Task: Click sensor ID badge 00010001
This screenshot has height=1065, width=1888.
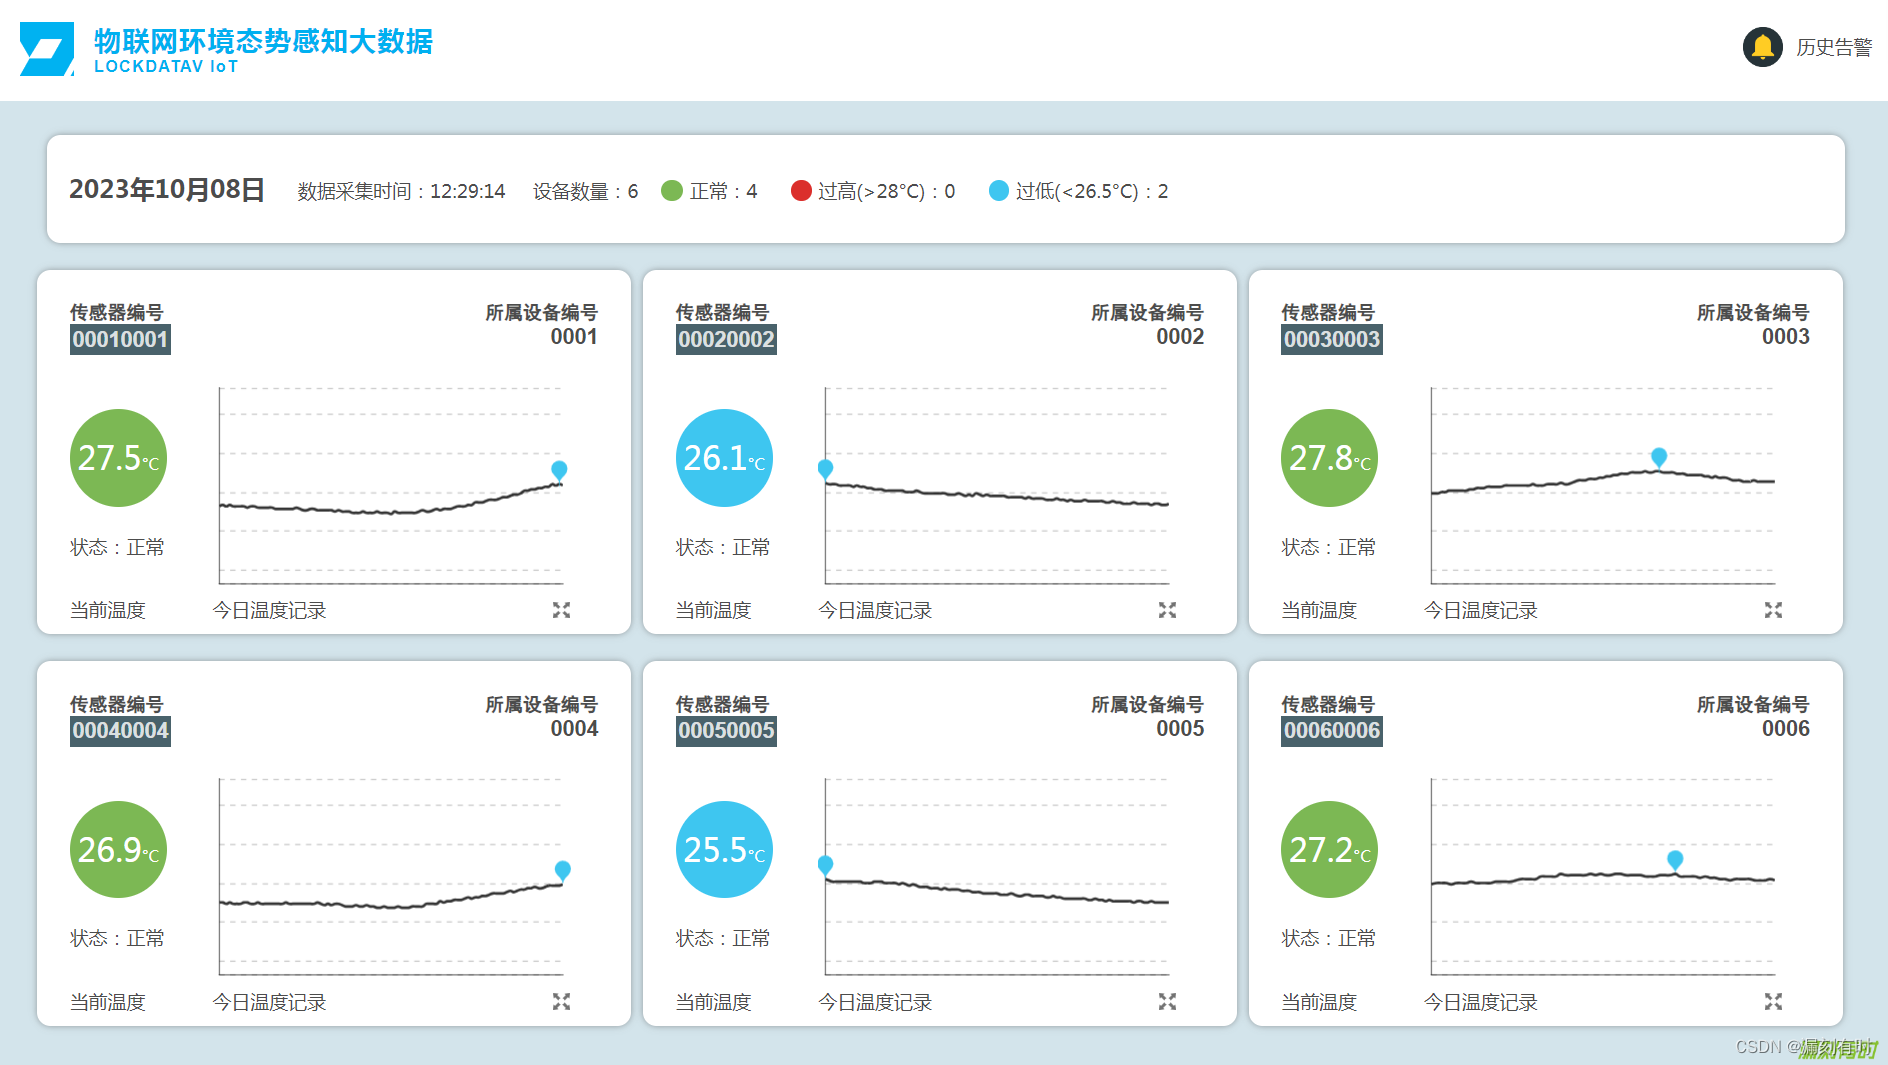Action: (x=120, y=339)
